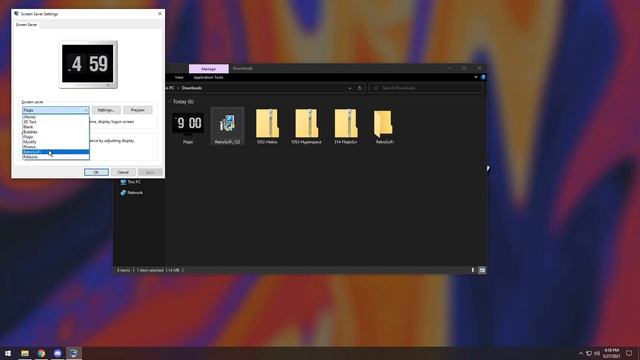Choose 3D Text from the screen saver list
This screenshot has height=360, width=640.
pos(56,122)
